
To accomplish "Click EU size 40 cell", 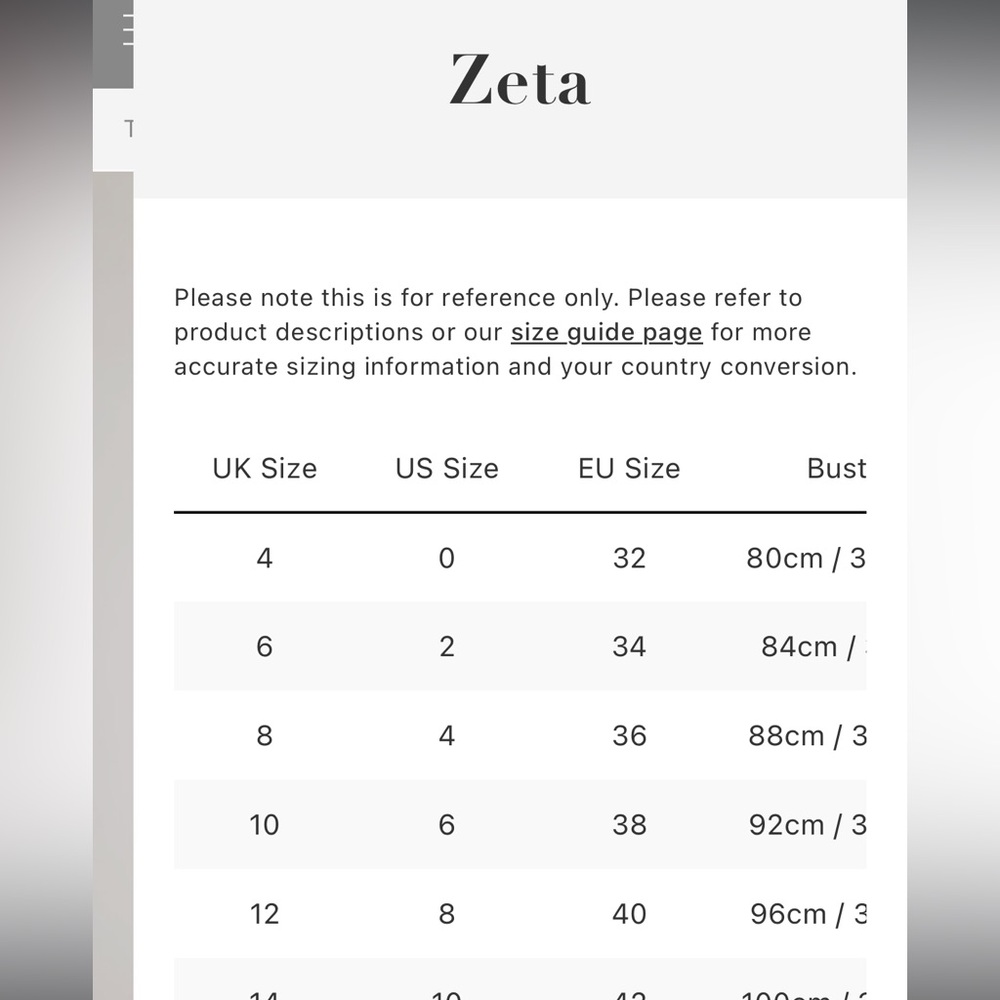I will [x=629, y=914].
